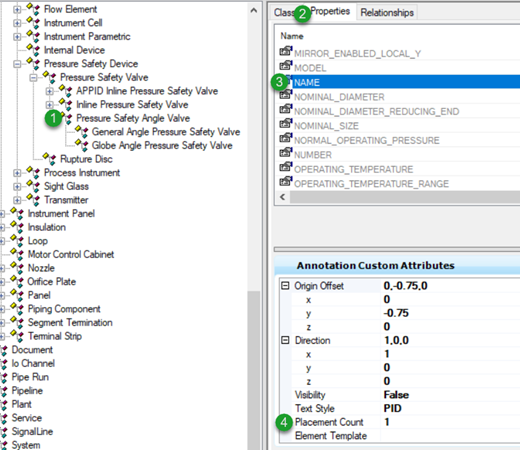Image resolution: width=520 pixels, height=450 pixels.
Task: Collapse the Pressure Safety Device node
Action: (17, 64)
